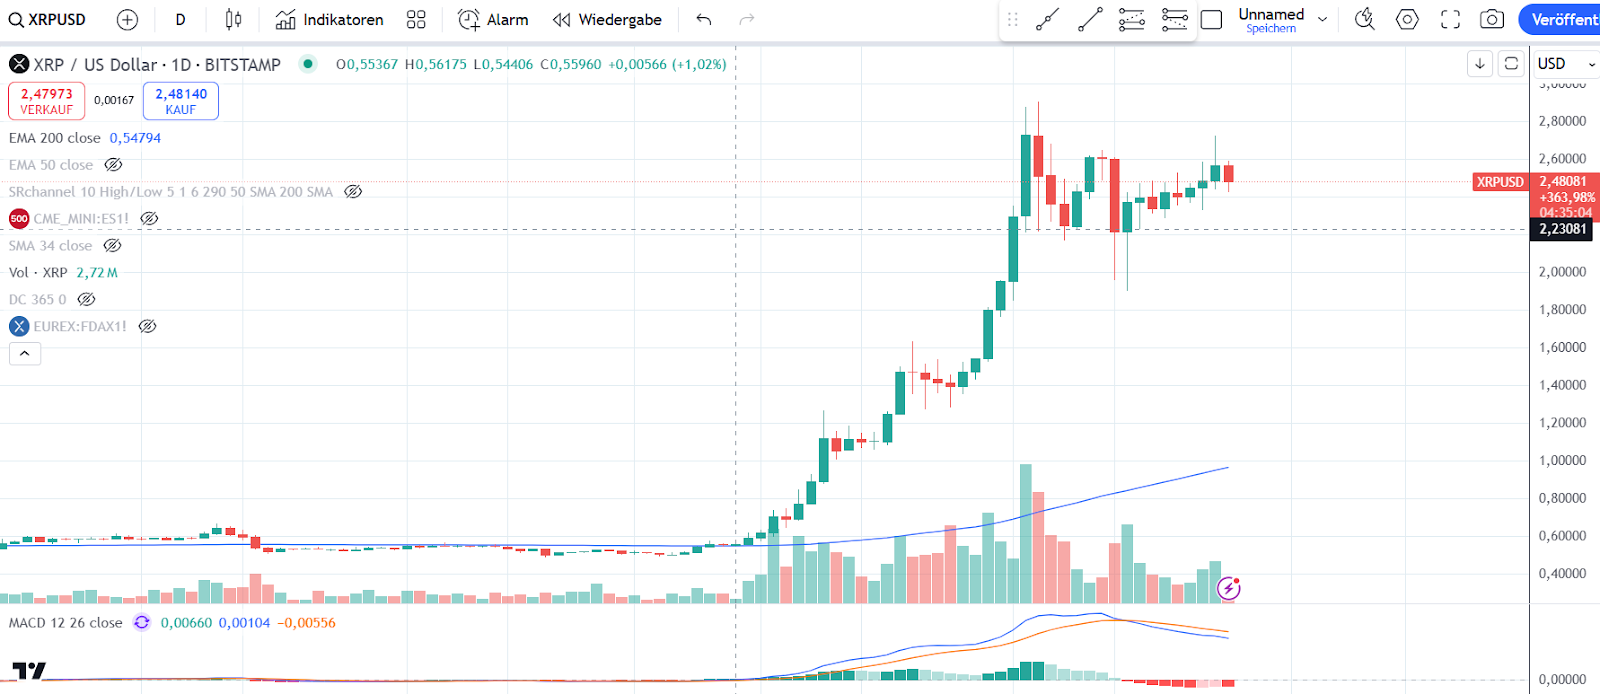Expand the layout management dropdown arrow
This screenshot has height=694, width=1600.
[x=1323, y=19]
